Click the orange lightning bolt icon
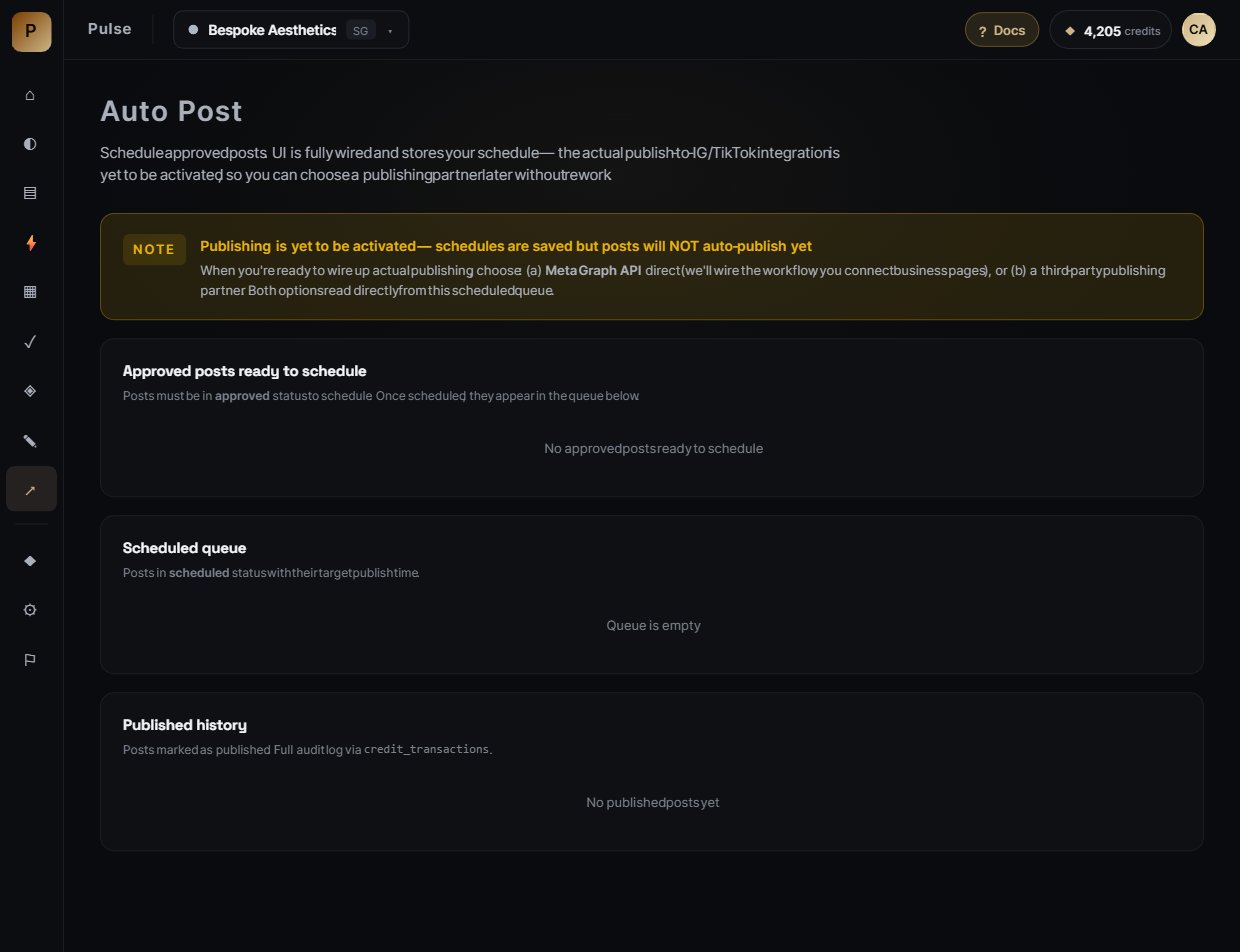This screenshot has height=952, width=1240. coord(30,243)
